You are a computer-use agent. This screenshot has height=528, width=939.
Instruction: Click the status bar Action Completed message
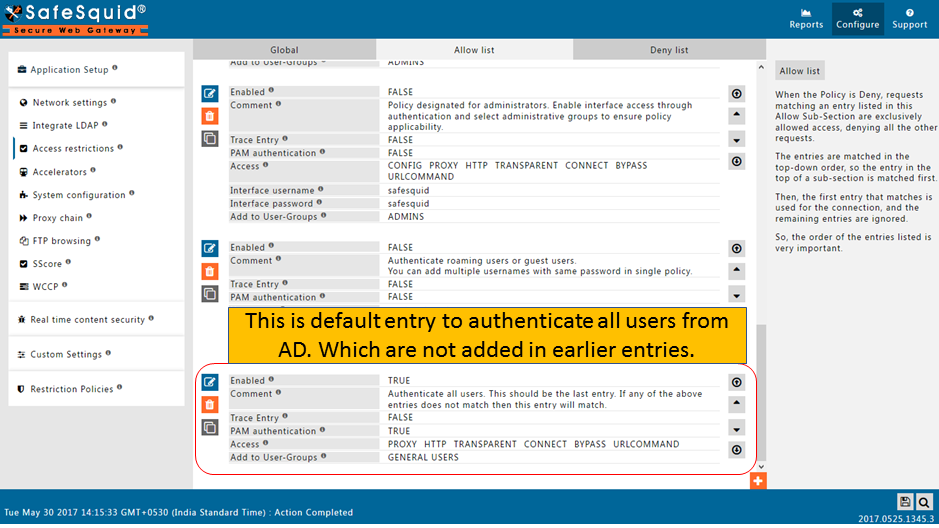point(313,512)
